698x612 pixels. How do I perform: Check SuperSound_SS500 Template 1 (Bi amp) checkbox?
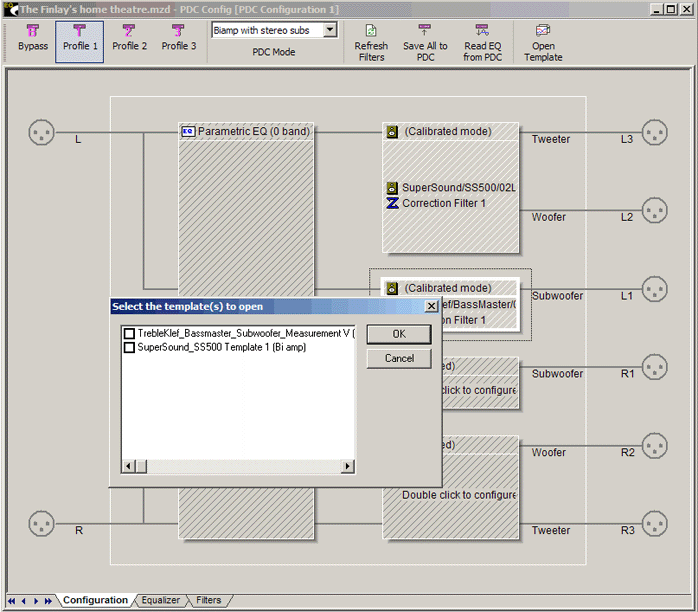click(x=129, y=347)
